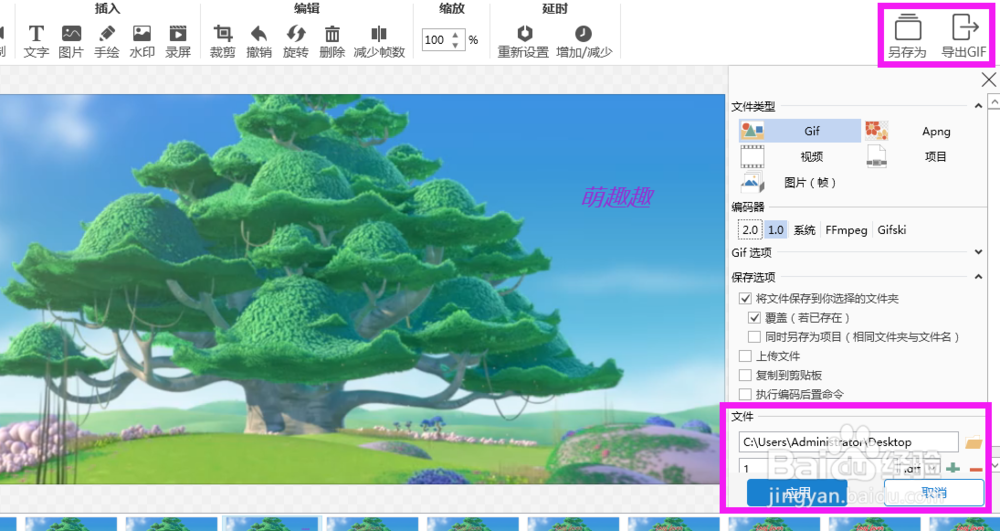Select 图片（帧） images file type
Image resolution: width=1000 pixels, height=531 pixels.
click(800, 182)
